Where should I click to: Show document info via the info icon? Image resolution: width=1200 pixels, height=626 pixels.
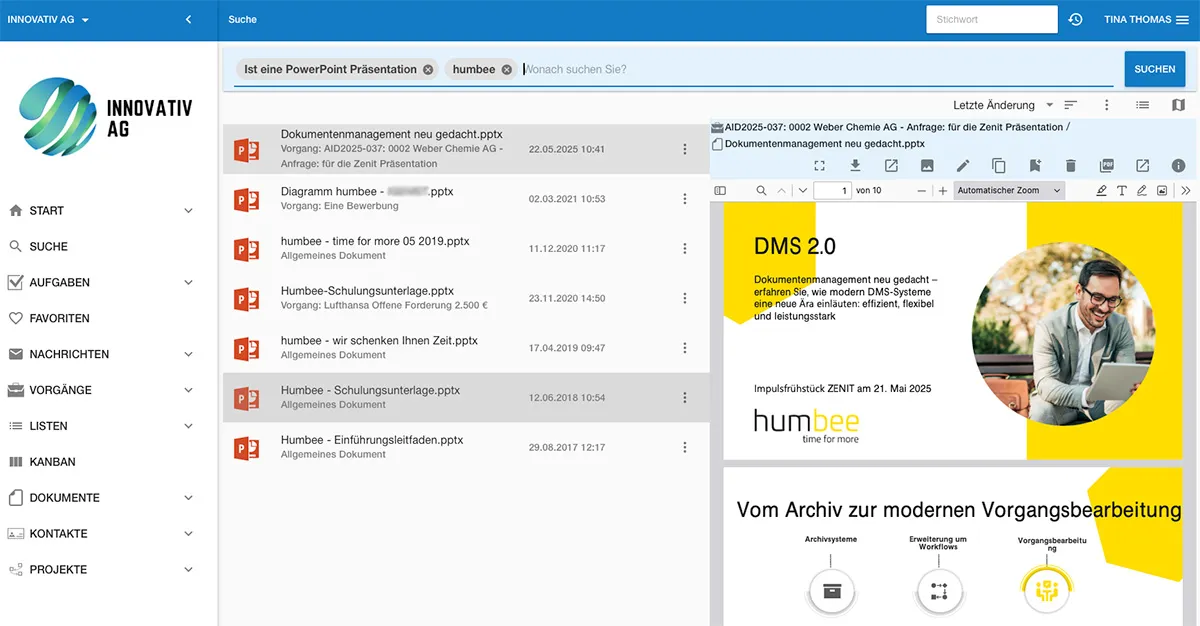(x=1178, y=165)
